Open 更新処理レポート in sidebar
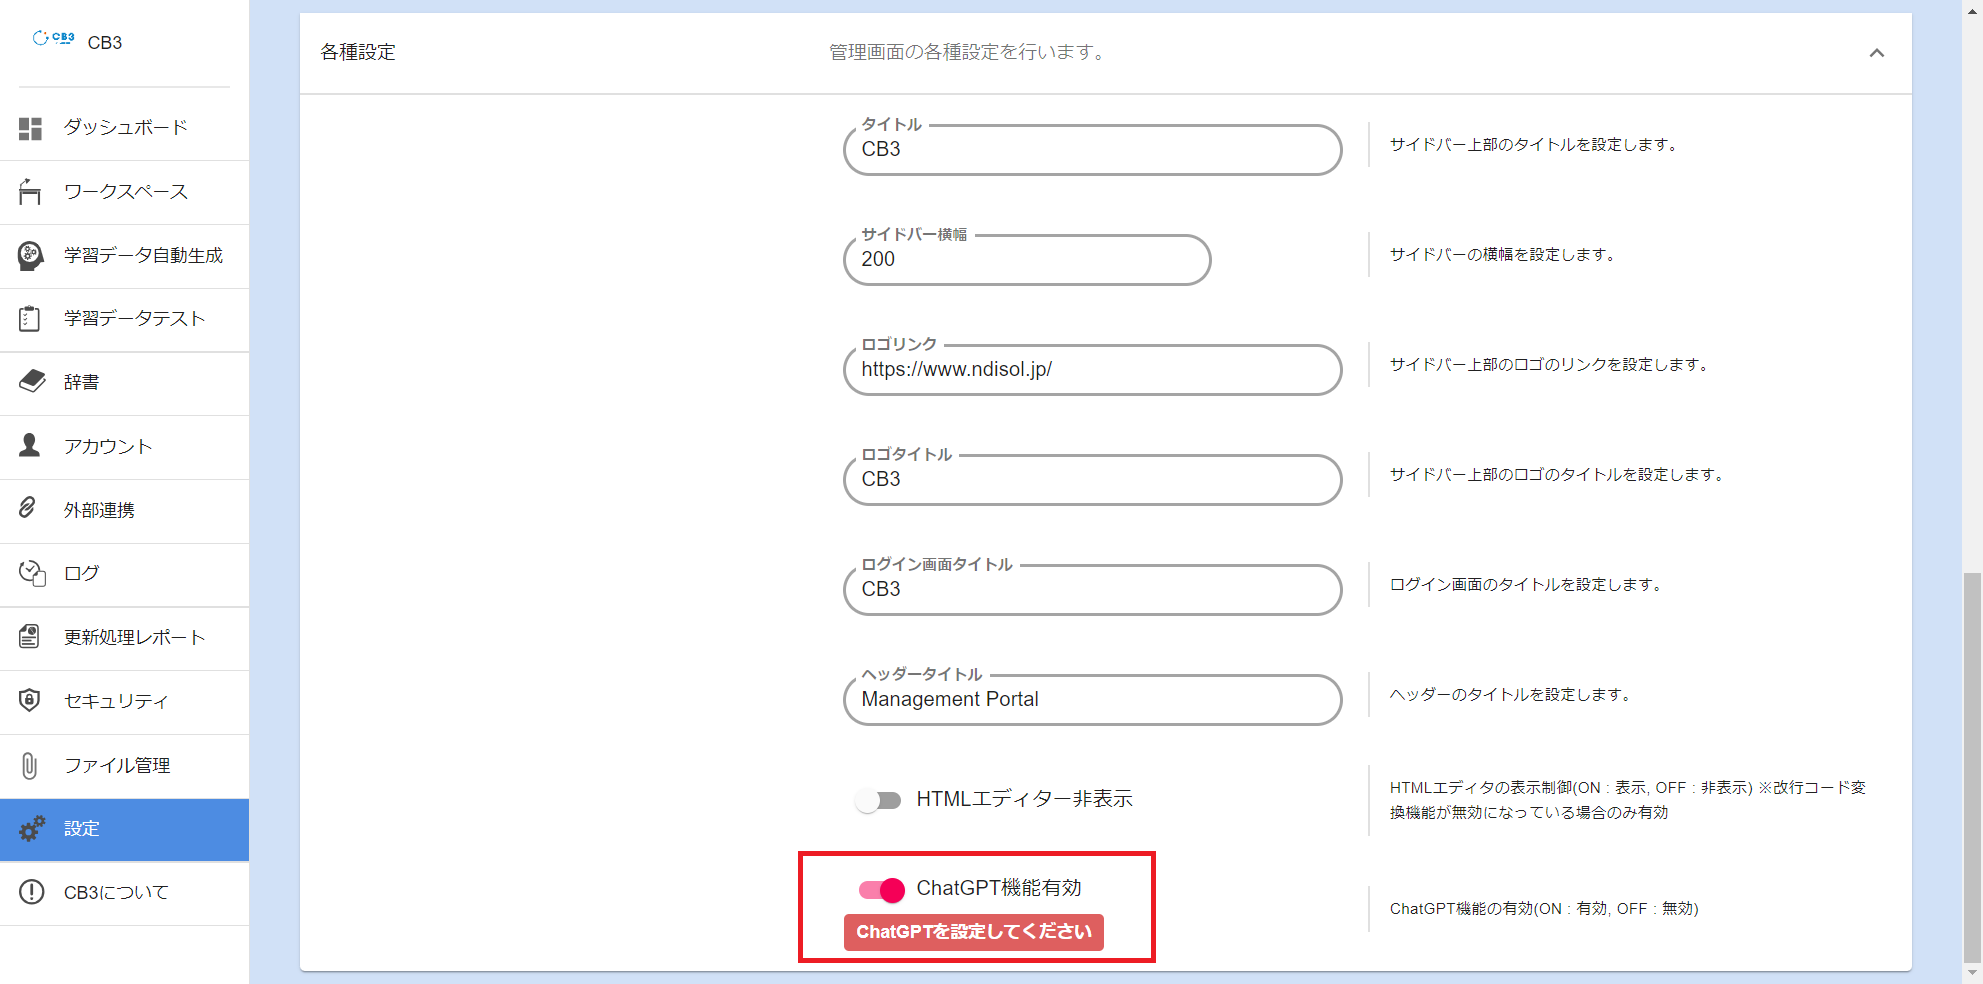Screen dimensions: 1983x984 [x=134, y=638]
